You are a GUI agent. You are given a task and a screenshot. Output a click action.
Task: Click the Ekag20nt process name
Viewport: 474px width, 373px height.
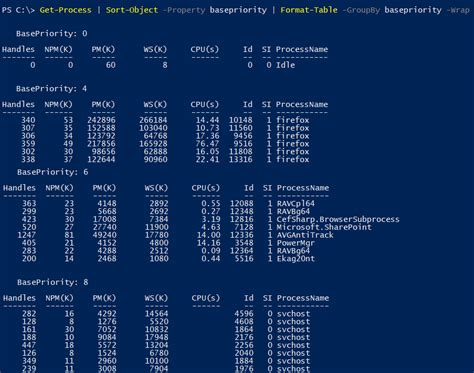[x=296, y=259]
